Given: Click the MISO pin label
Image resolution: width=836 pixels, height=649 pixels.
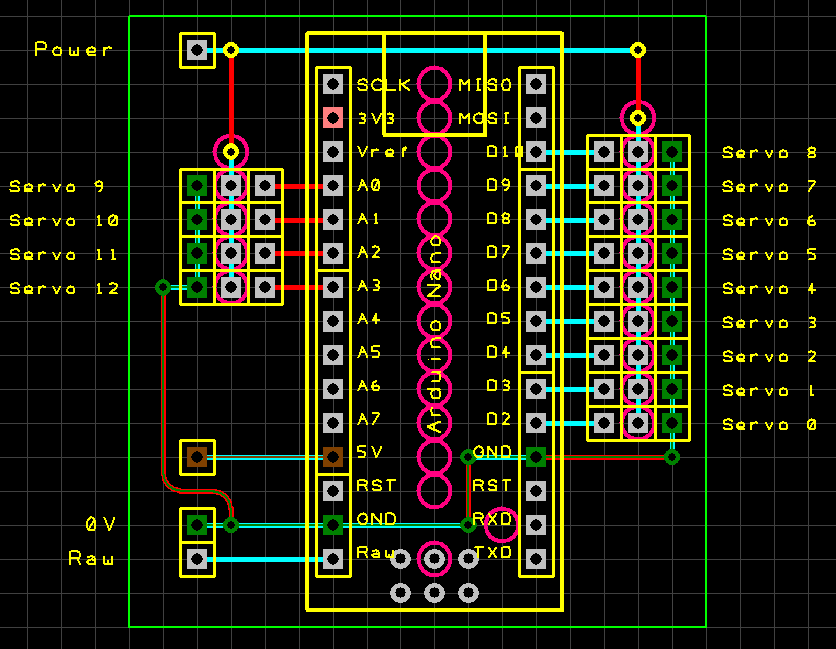Looking at the screenshot, I should tap(485, 85).
